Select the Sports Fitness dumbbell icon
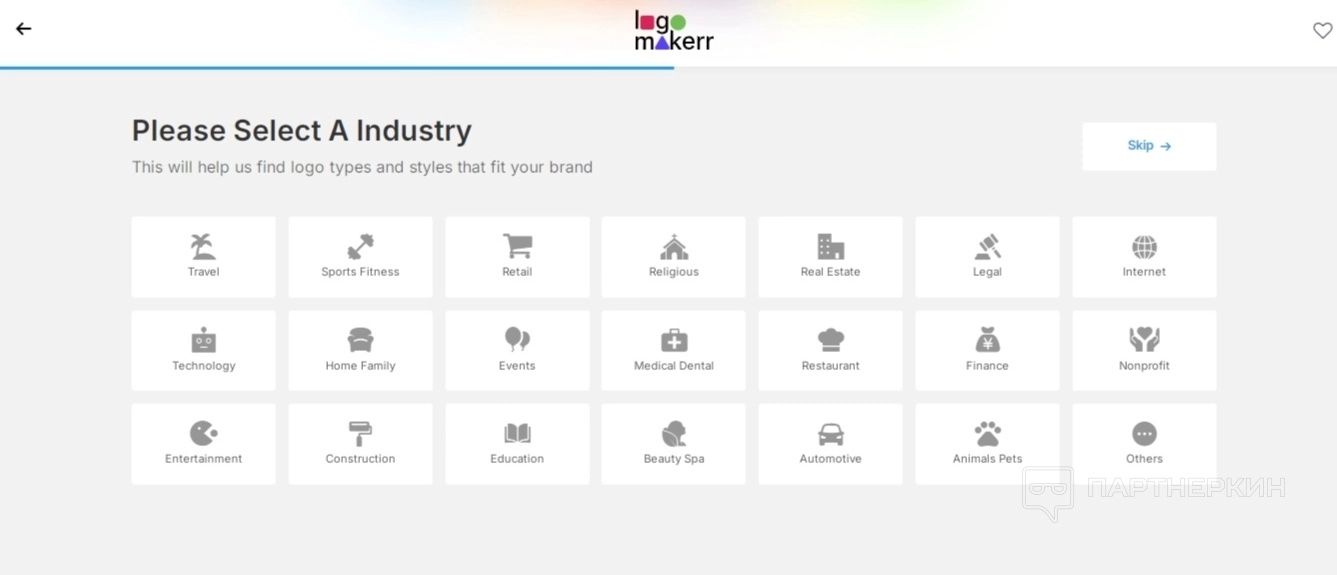 coord(360,246)
